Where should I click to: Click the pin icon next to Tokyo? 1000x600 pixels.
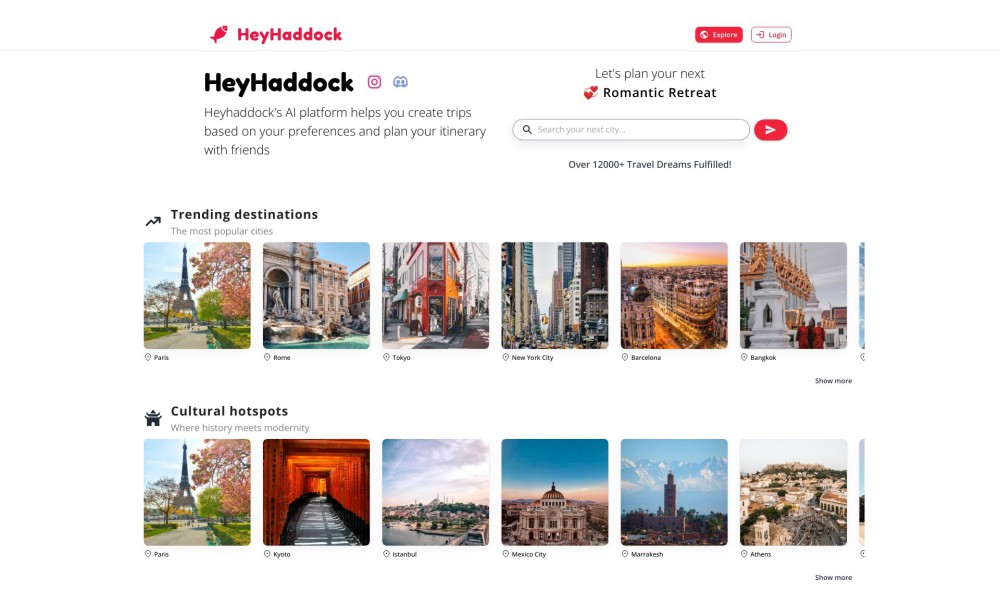[386, 357]
